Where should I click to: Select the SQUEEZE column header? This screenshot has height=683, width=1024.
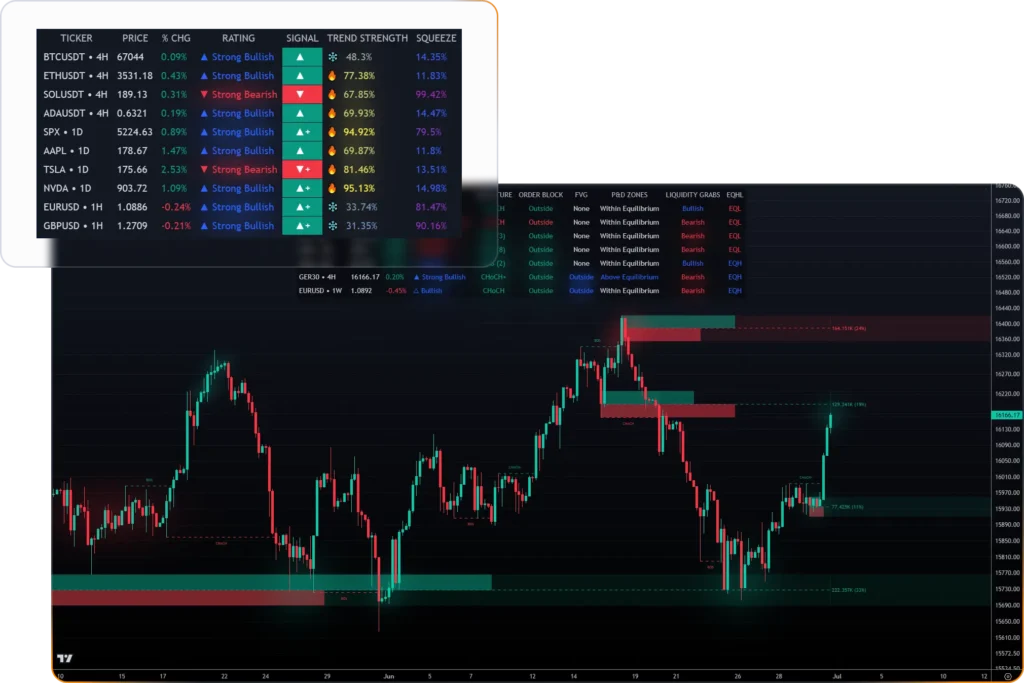(x=435, y=38)
